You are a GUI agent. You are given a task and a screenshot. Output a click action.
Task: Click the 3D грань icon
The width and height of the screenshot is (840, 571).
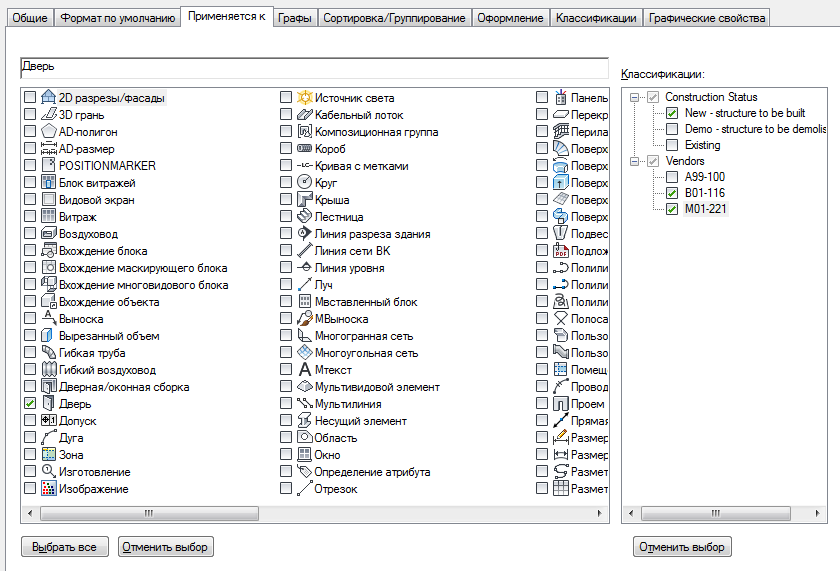(49, 114)
